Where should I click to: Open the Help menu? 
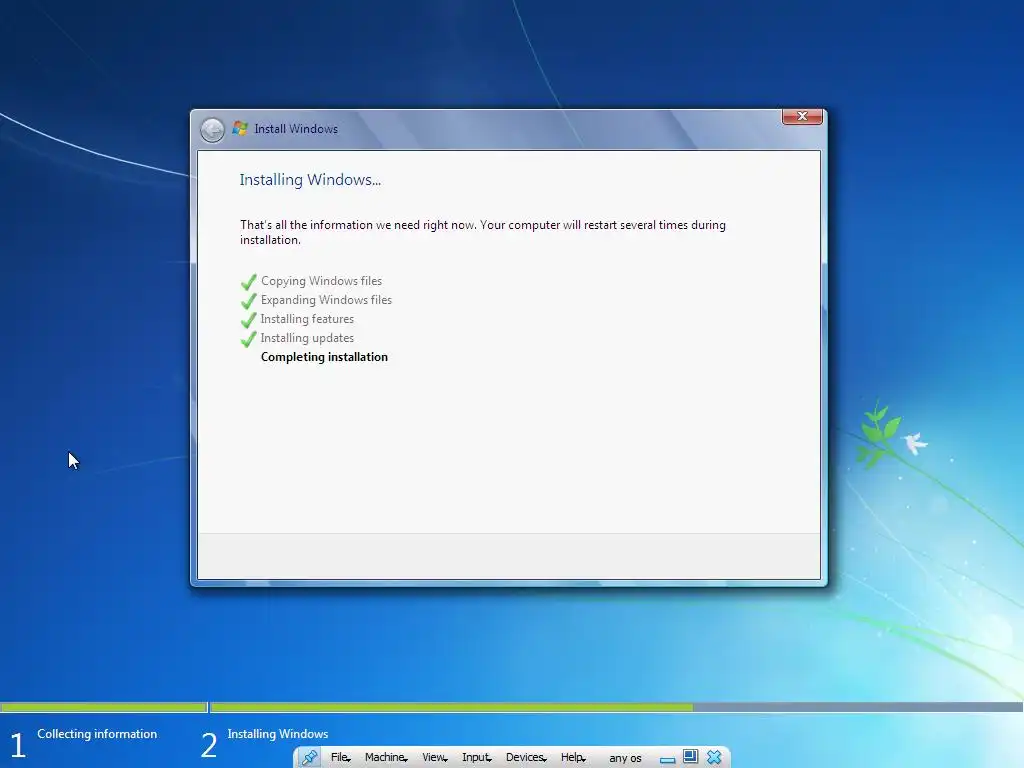tap(573, 758)
